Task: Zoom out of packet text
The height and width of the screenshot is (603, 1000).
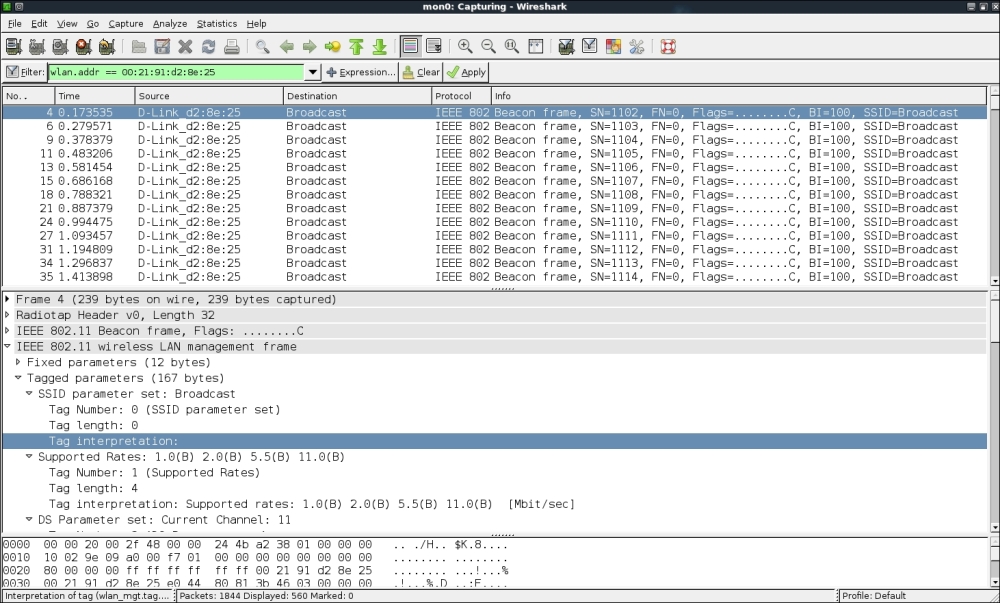Action: (x=489, y=47)
